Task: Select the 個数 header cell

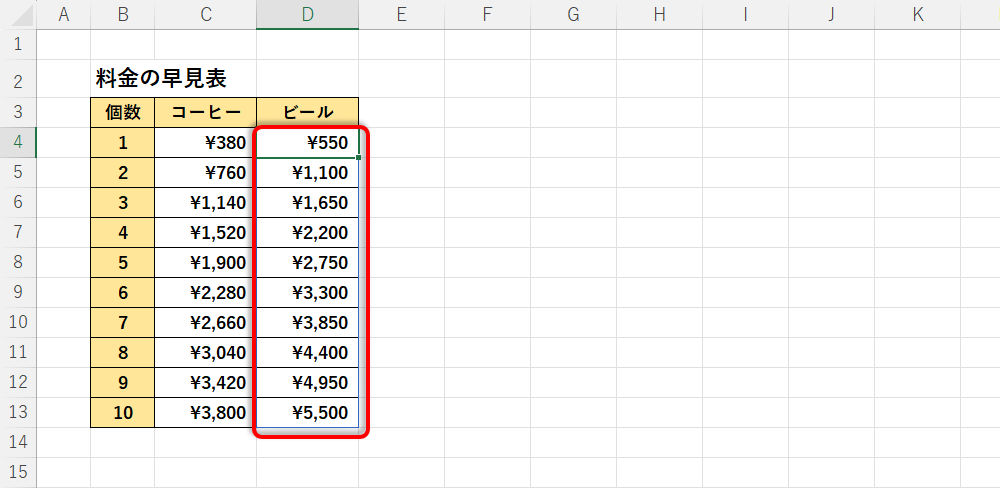Action: tap(122, 112)
